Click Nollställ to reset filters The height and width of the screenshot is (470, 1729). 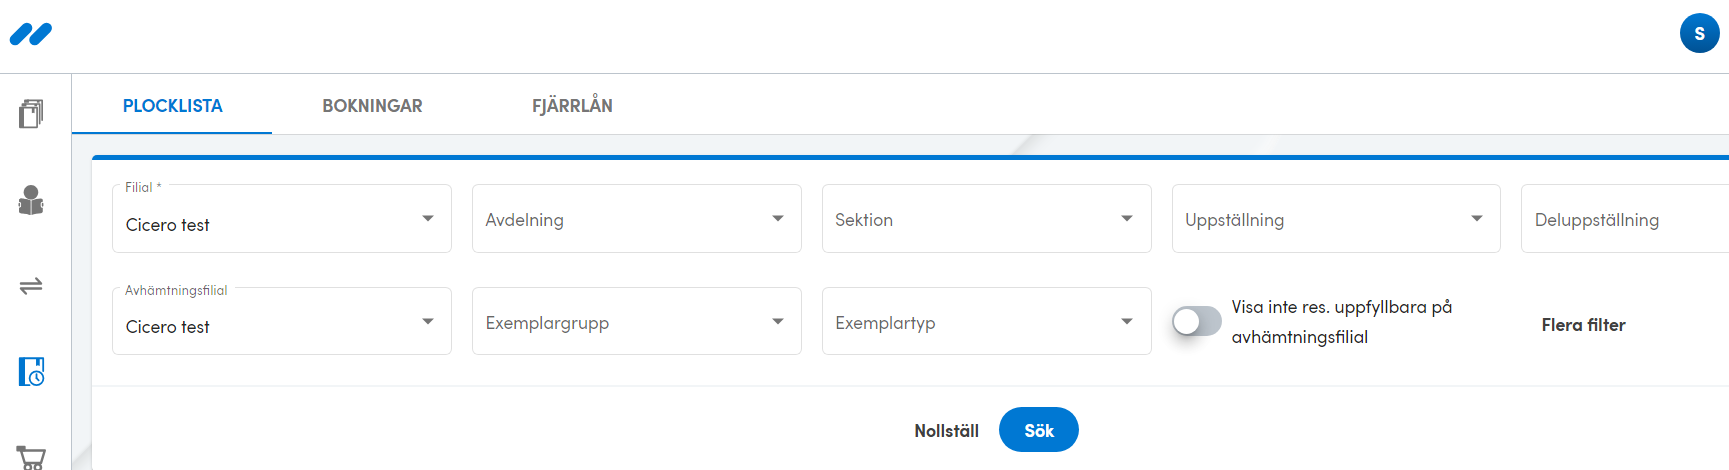[x=946, y=431]
